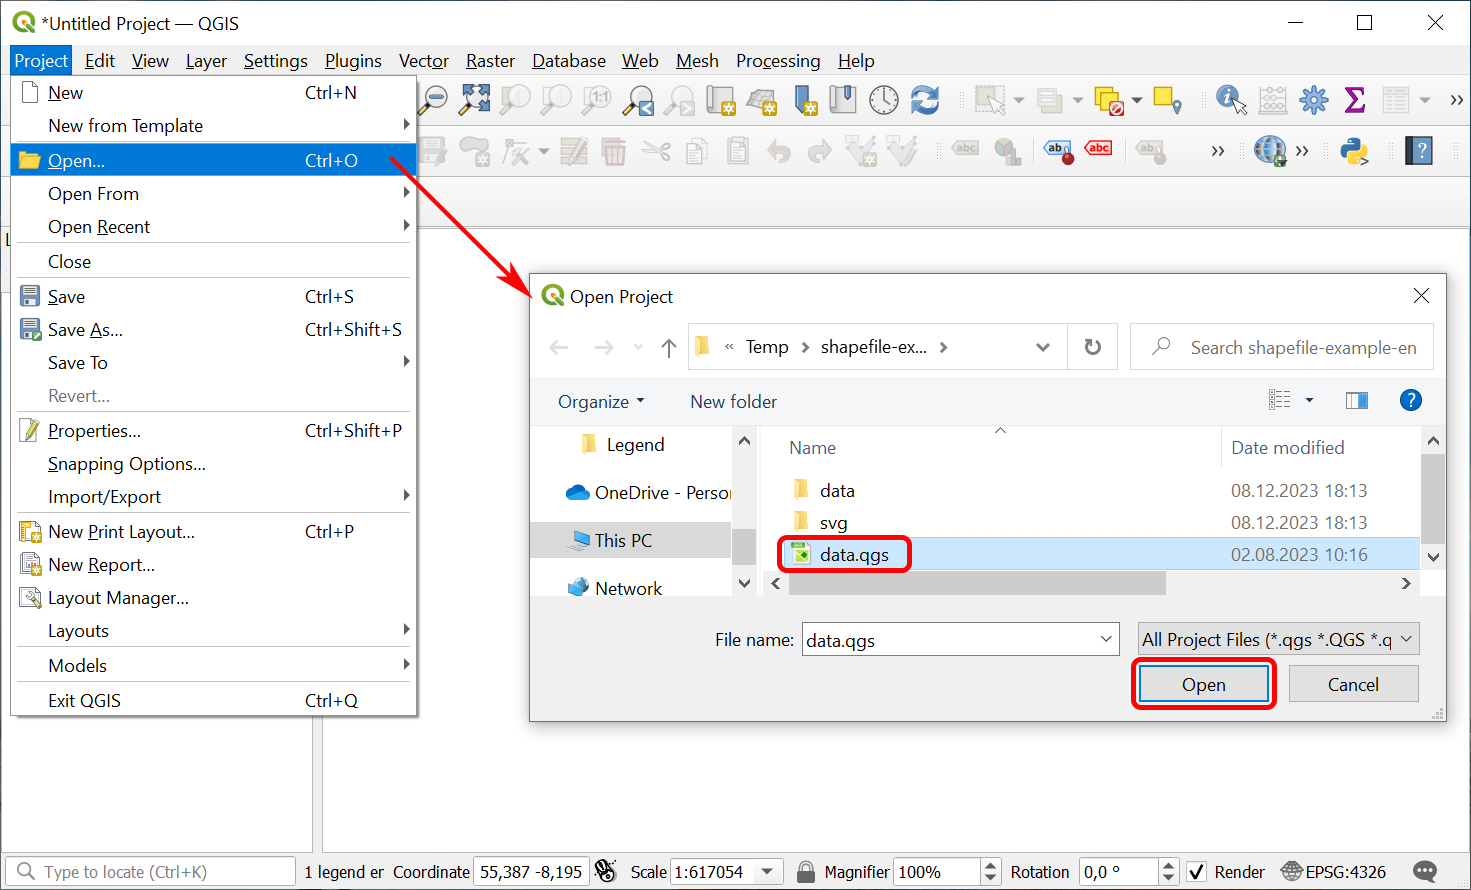Click the Zoom Full extent icon
This screenshot has width=1471, height=890.
click(475, 99)
